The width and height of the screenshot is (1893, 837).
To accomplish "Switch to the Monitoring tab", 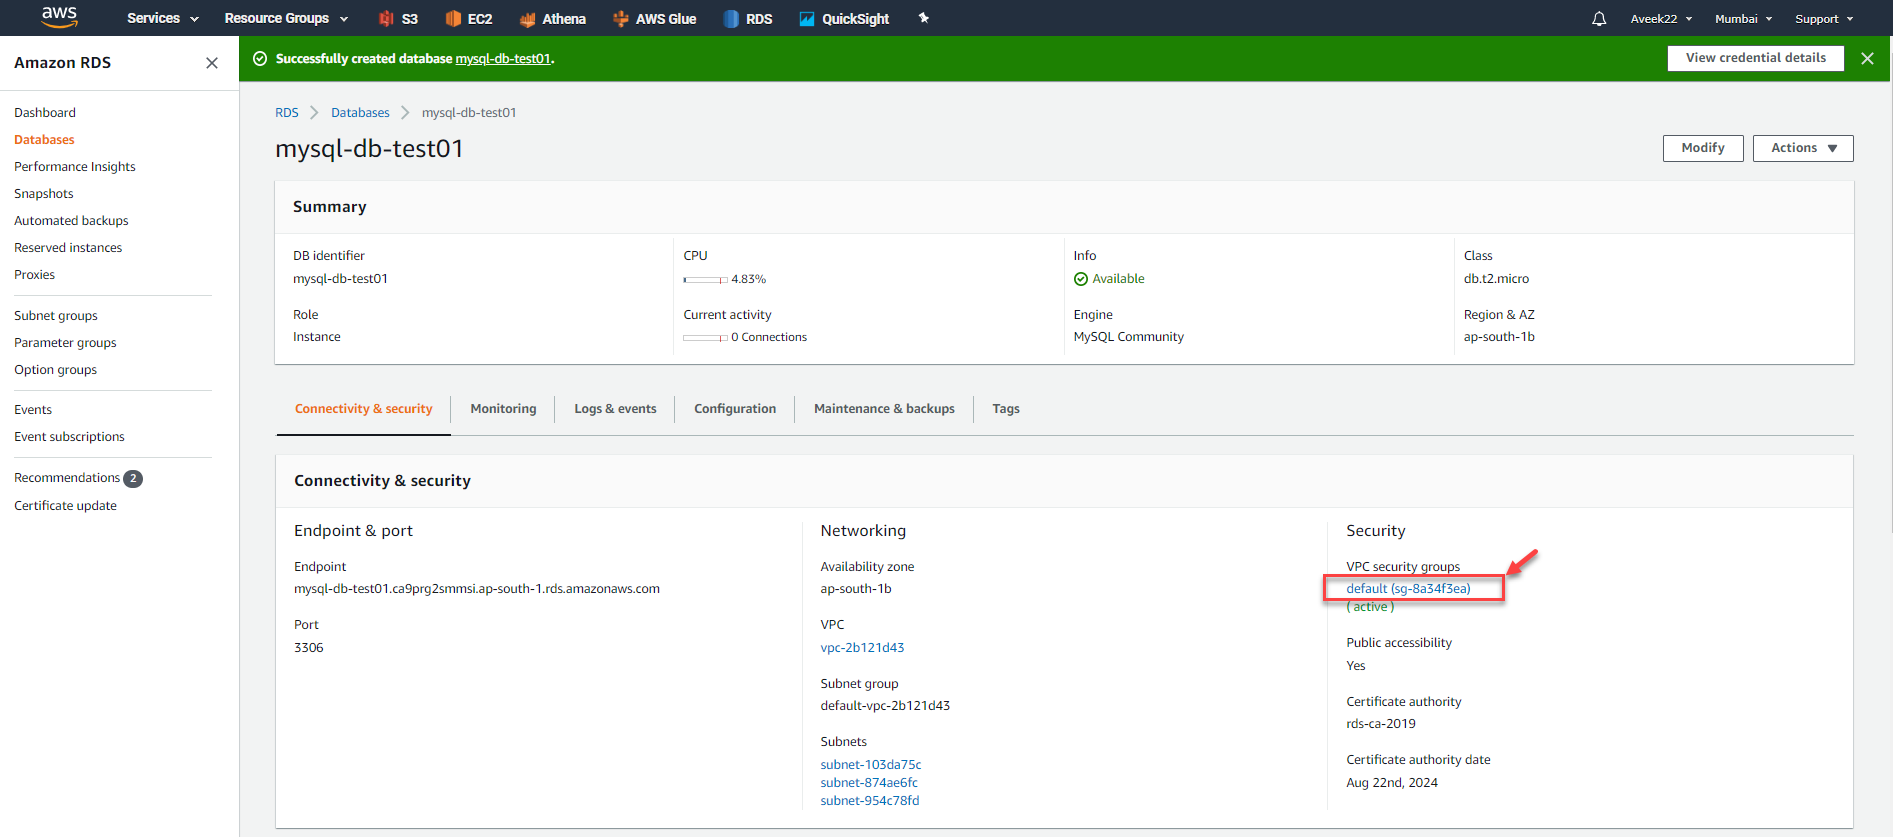I will (503, 409).
